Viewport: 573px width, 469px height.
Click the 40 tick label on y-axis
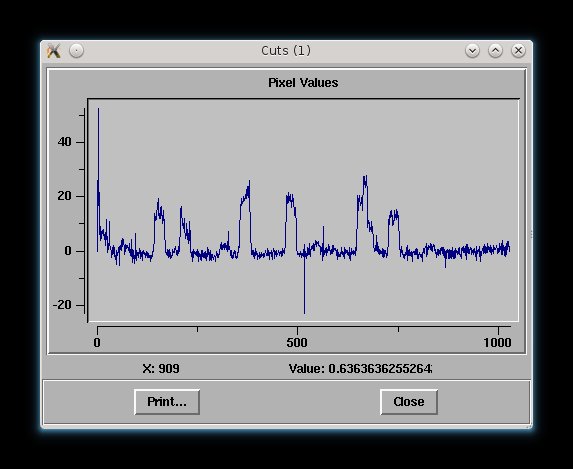tap(65, 142)
